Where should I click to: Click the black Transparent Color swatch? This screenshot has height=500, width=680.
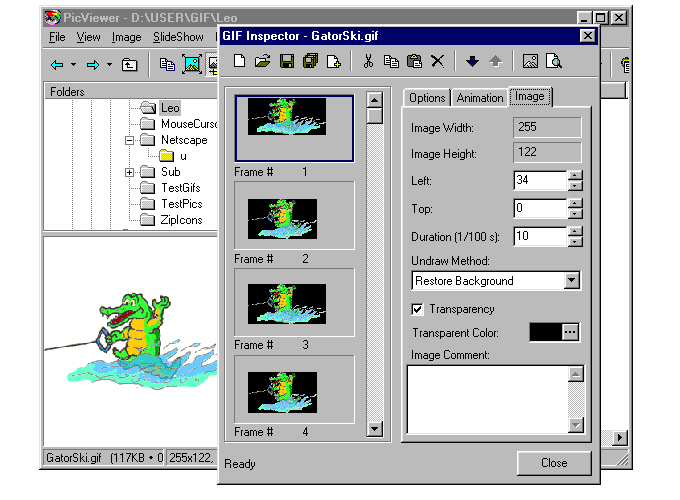coord(546,333)
